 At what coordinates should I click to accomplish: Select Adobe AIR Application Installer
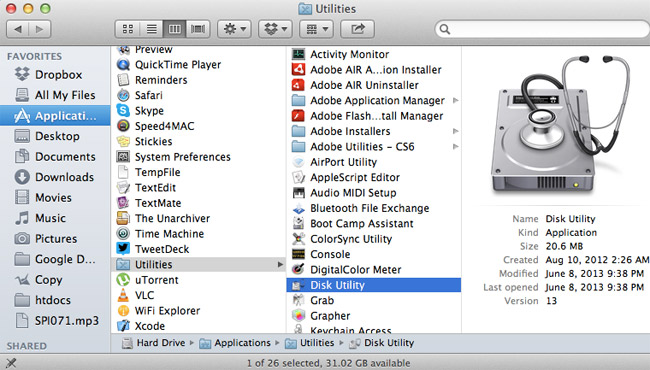tap(374, 70)
